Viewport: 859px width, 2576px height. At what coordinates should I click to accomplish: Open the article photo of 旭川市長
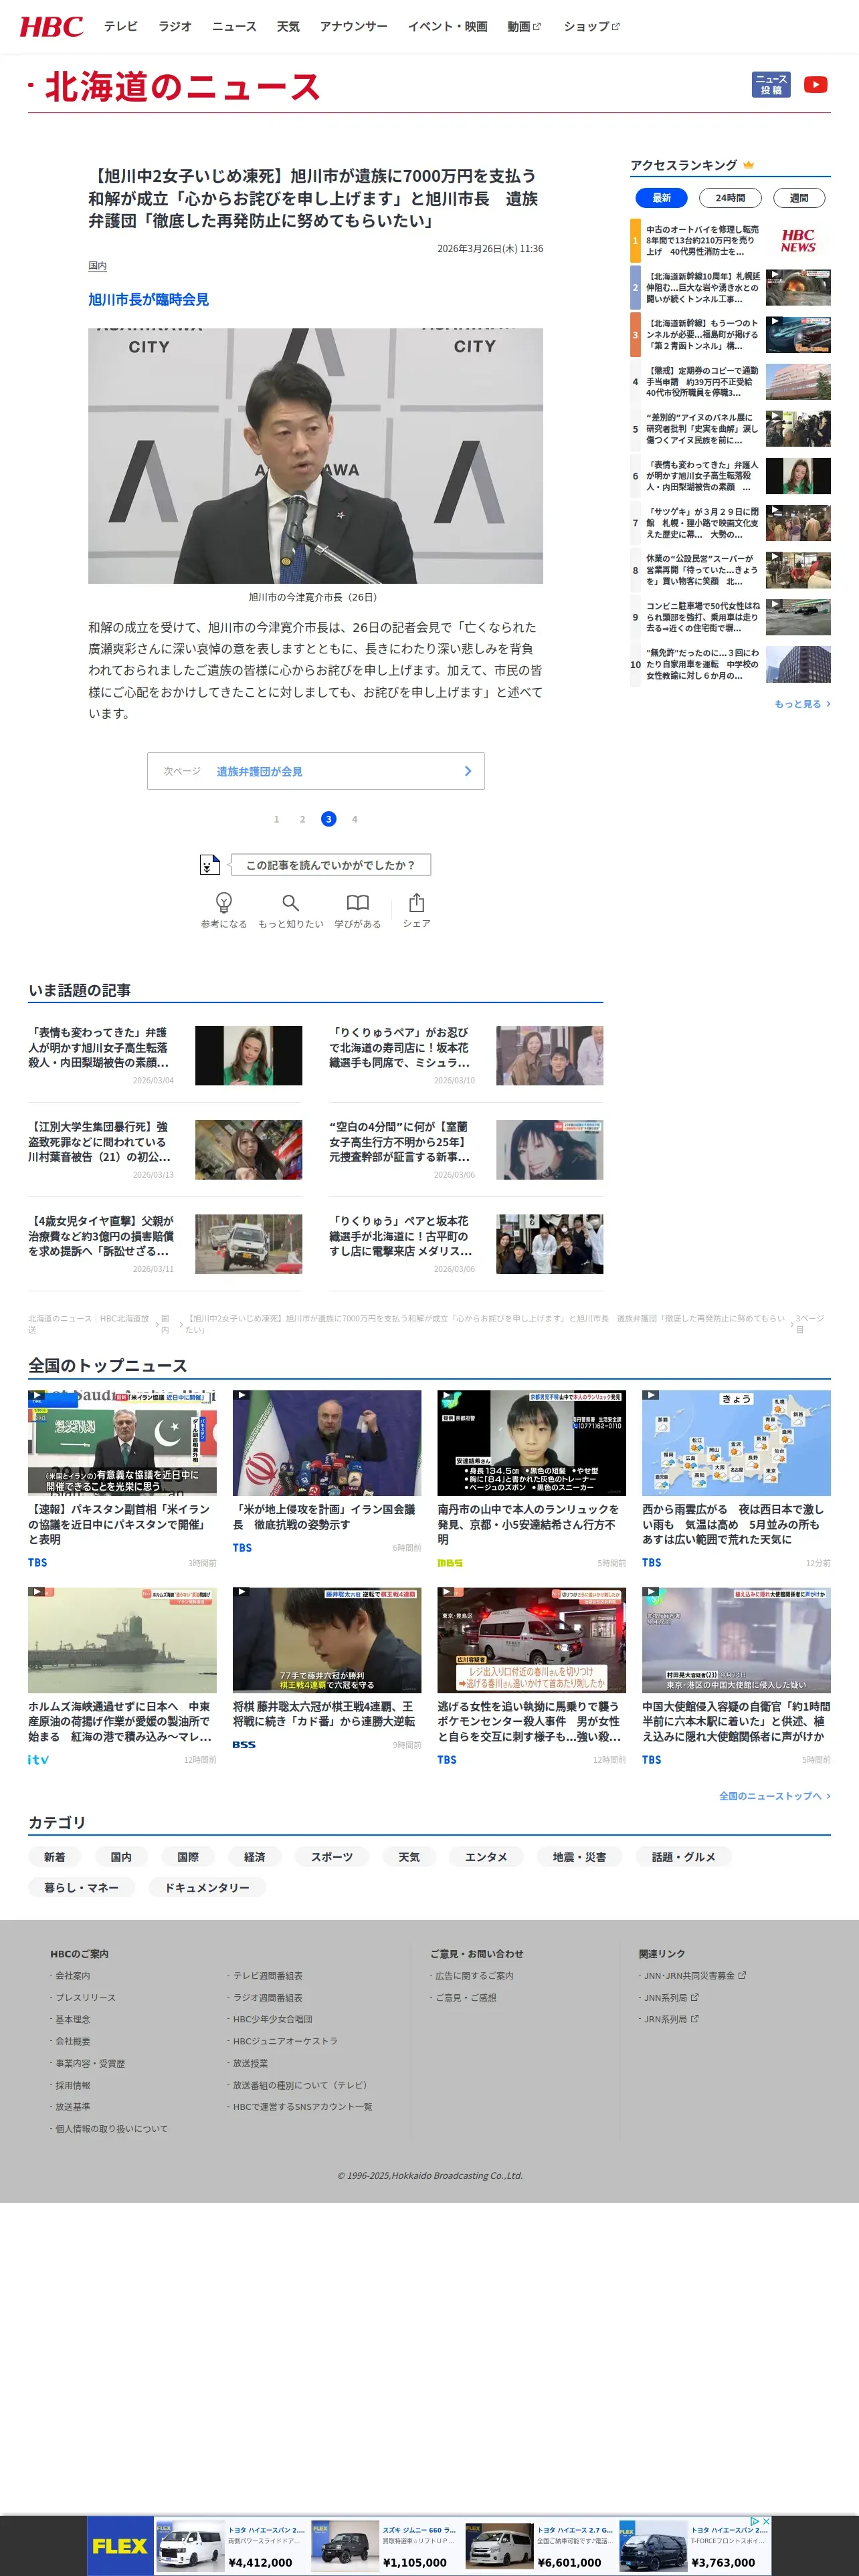point(315,455)
